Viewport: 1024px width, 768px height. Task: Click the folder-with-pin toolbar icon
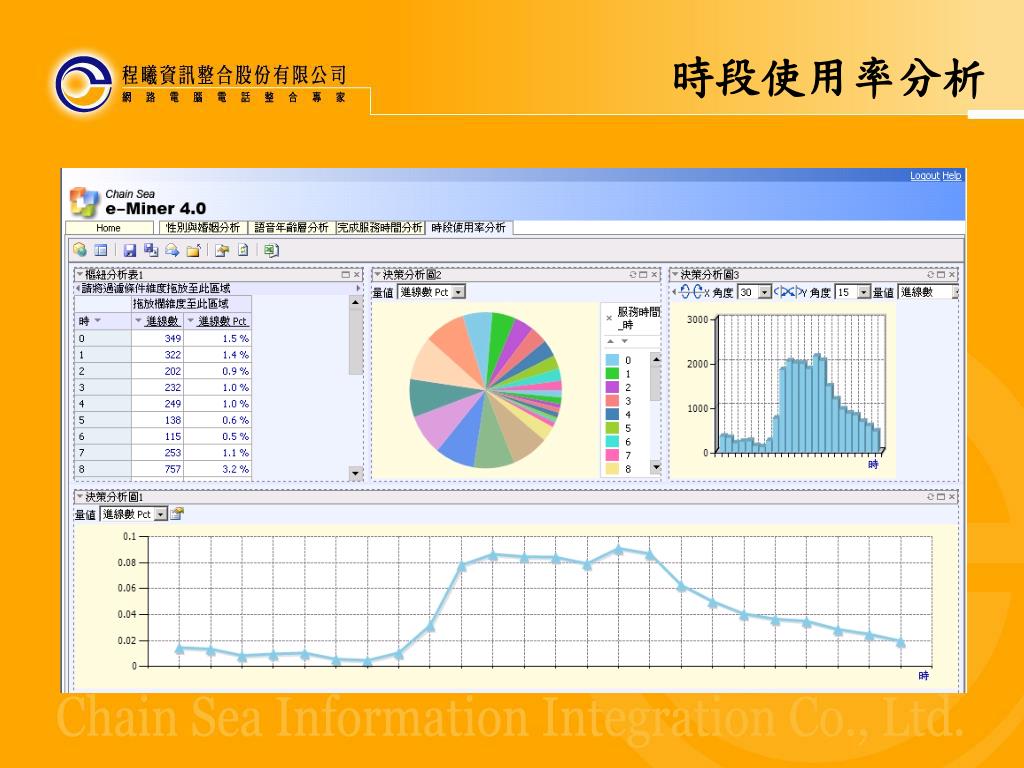tap(222, 249)
